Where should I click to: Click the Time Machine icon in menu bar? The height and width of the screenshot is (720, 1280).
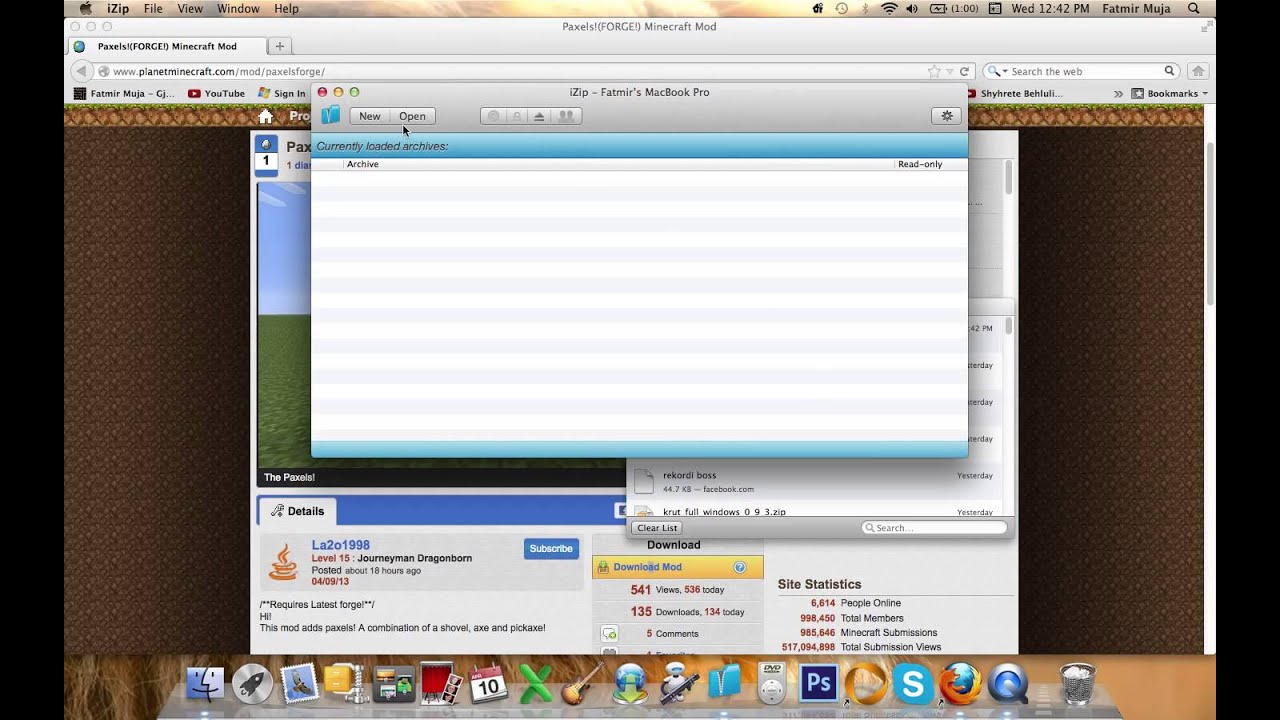pyautogui.click(x=842, y=8)
